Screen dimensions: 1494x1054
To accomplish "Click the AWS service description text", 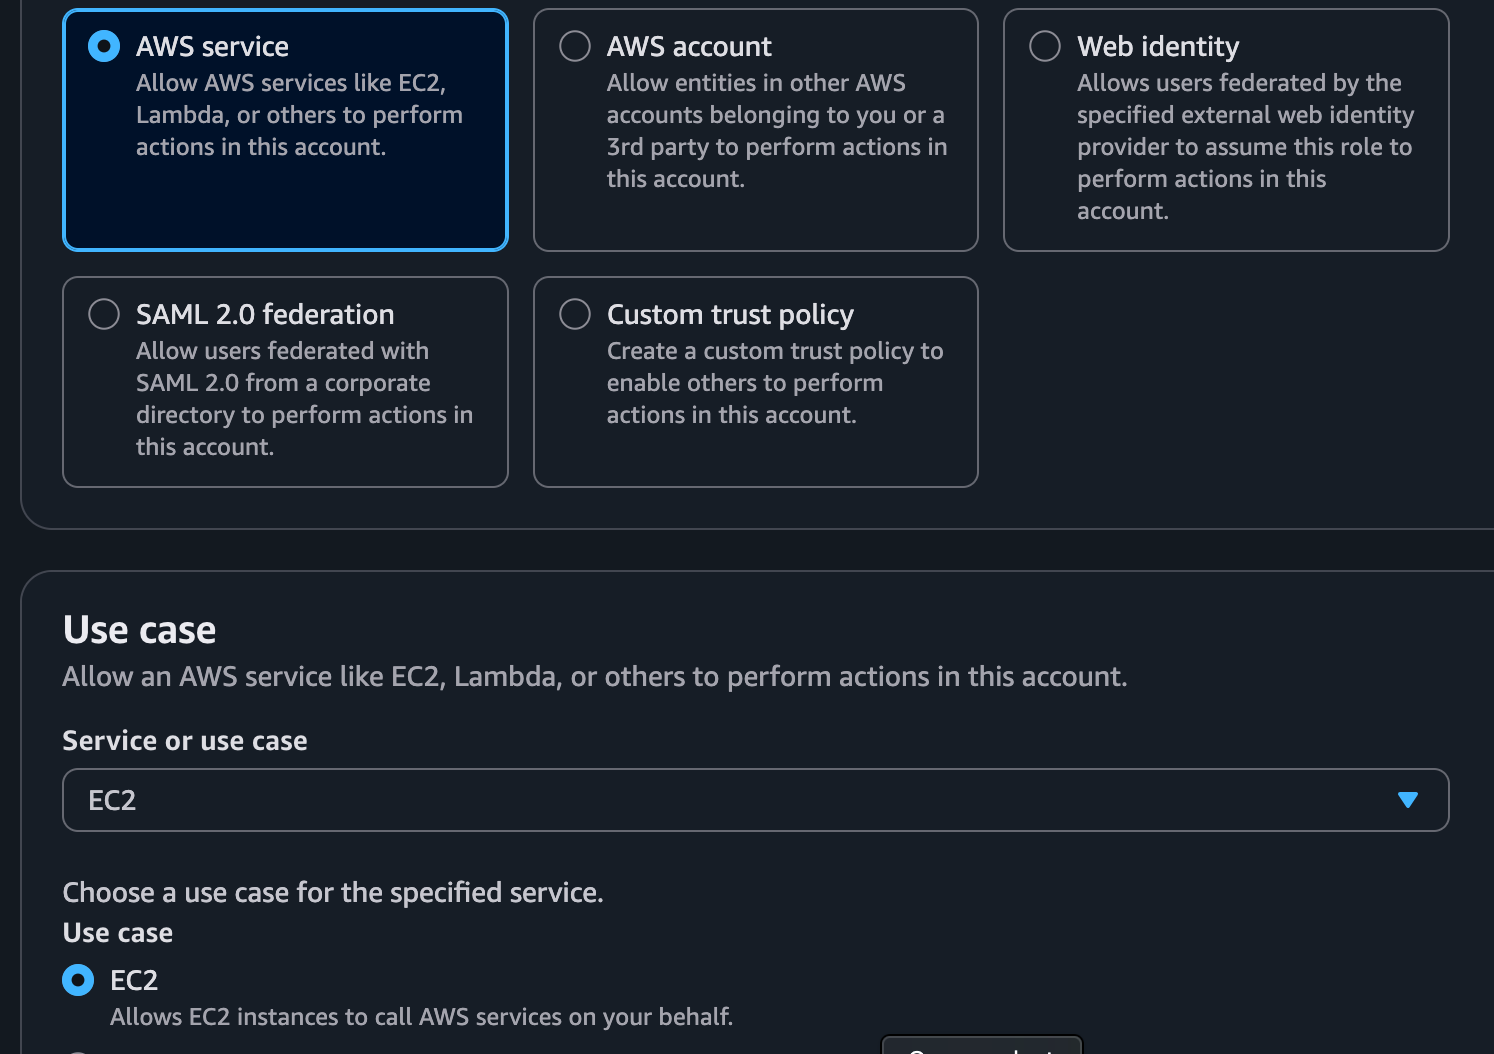I will point(299,115).
